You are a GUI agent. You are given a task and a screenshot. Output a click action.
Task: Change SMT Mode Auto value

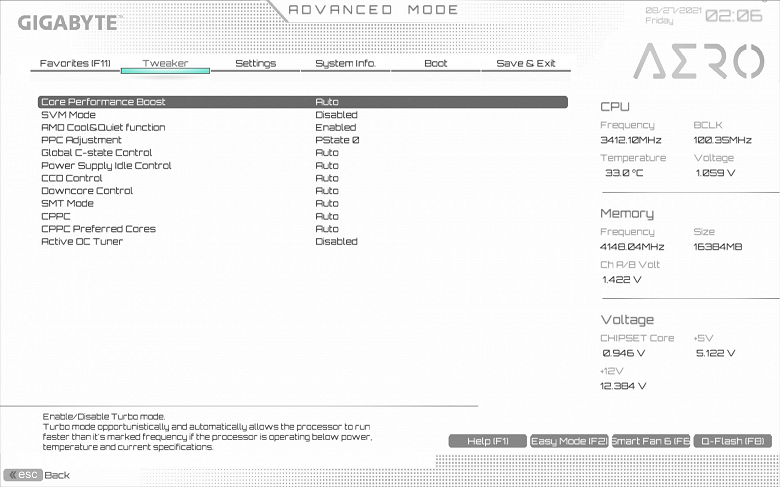327,203
